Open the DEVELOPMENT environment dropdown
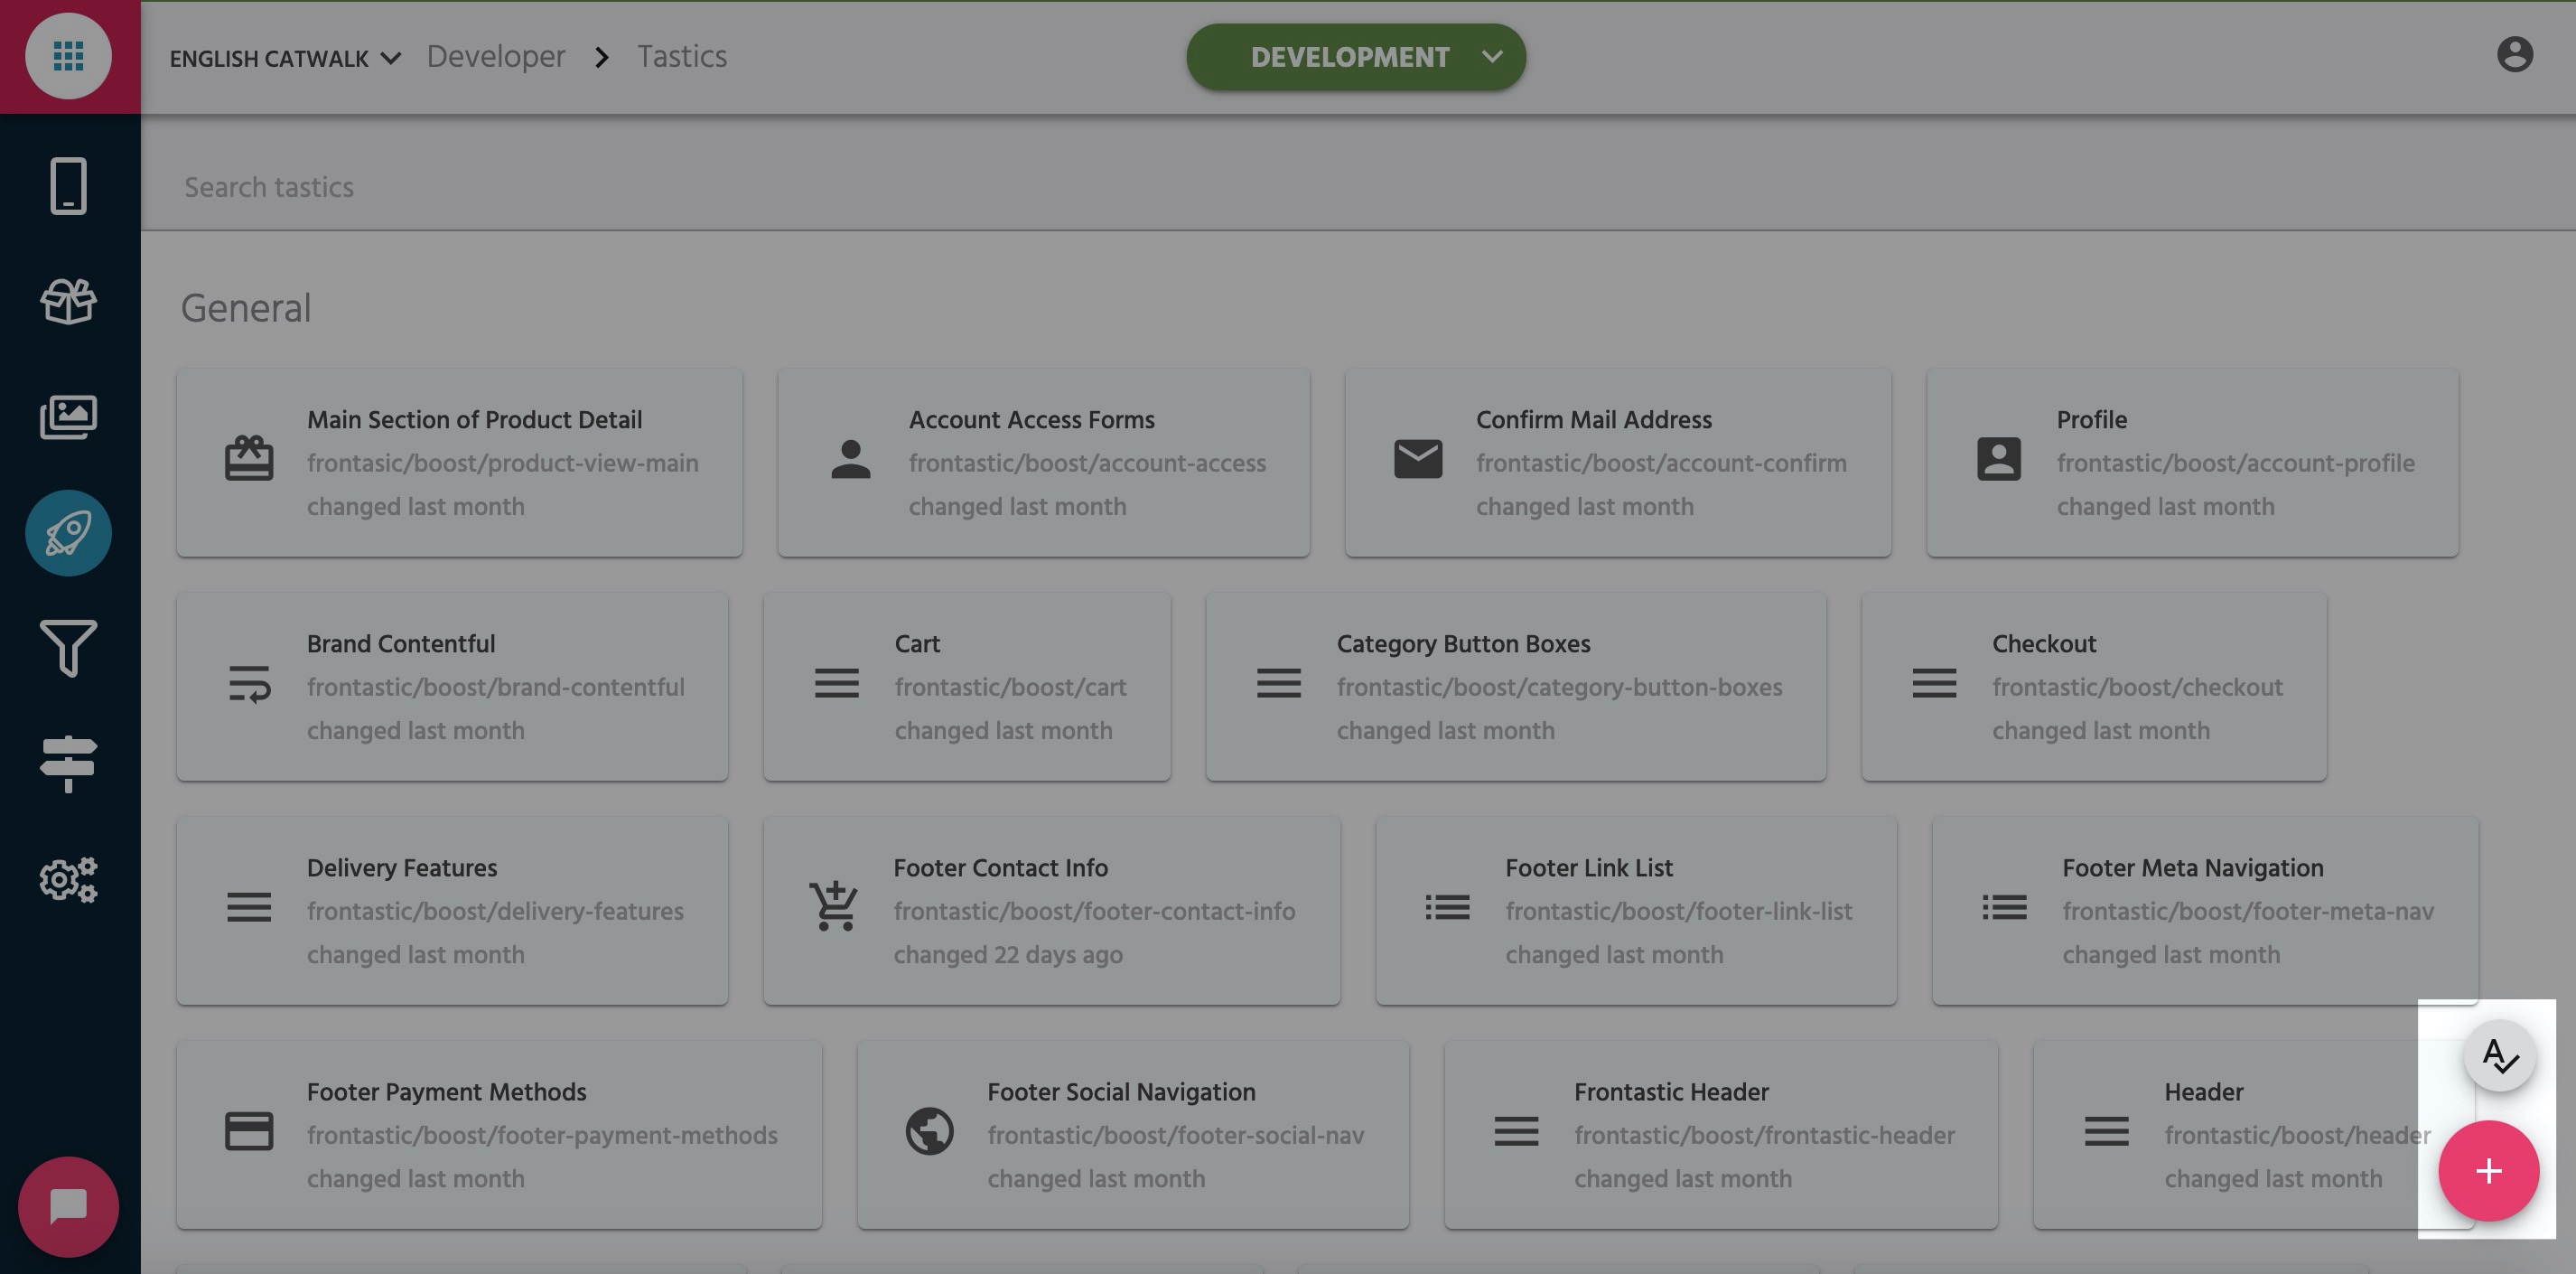 click(1356, 57)
